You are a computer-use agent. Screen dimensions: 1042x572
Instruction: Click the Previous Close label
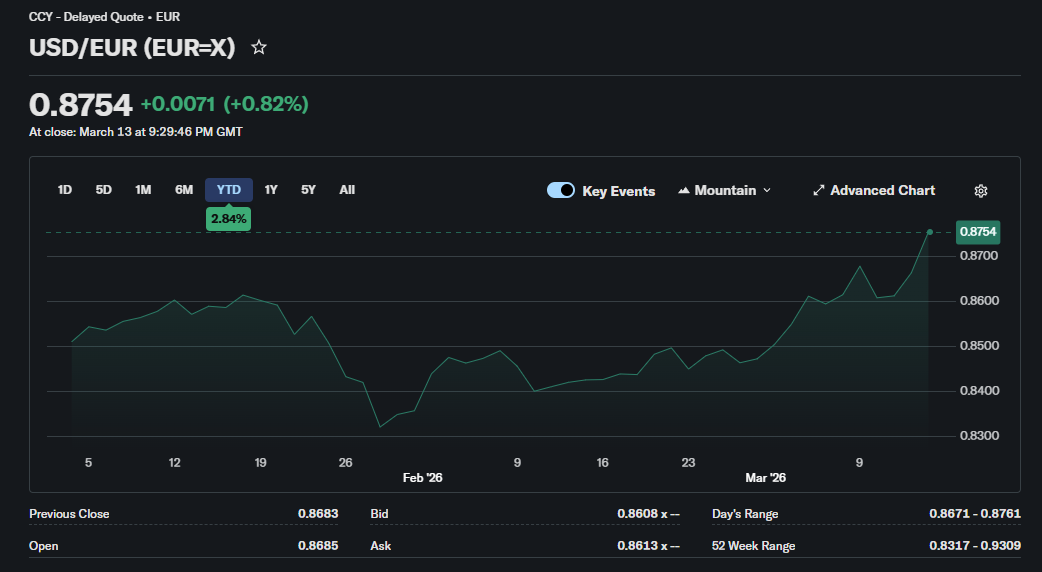pos(69,514)
